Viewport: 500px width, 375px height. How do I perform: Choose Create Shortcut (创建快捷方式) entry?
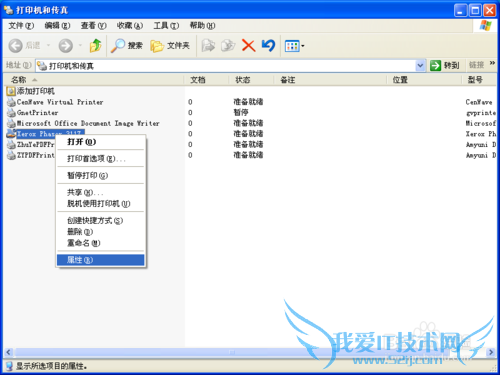(x=101, y=220)
